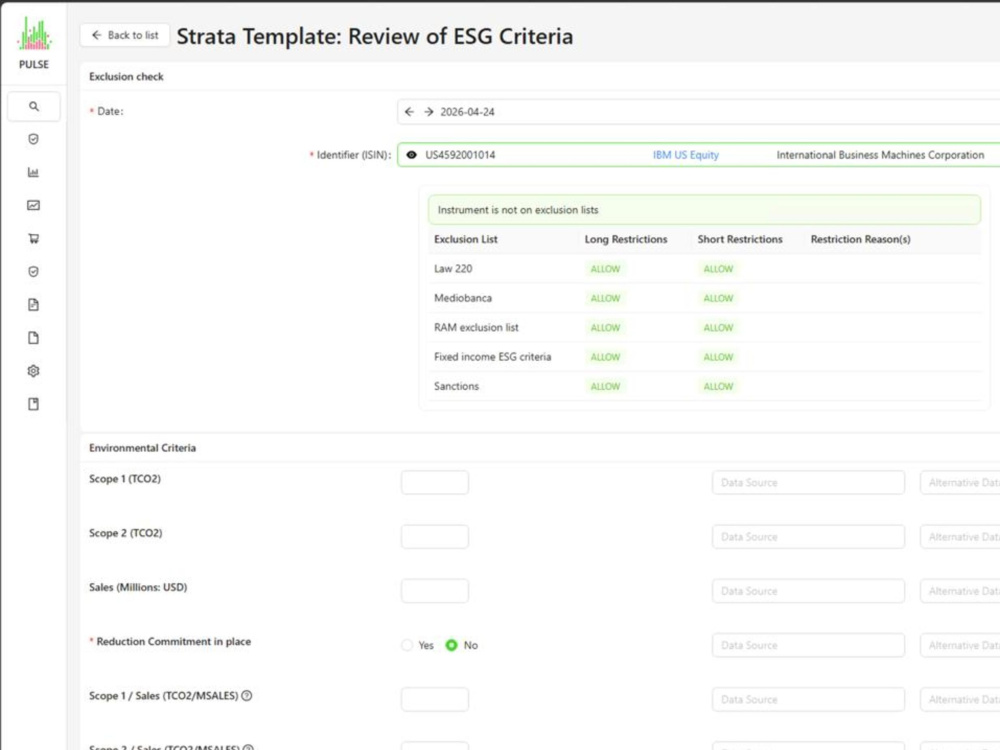
Task: Open the blank page icon in the sidebar
Action: coord(34,338)
